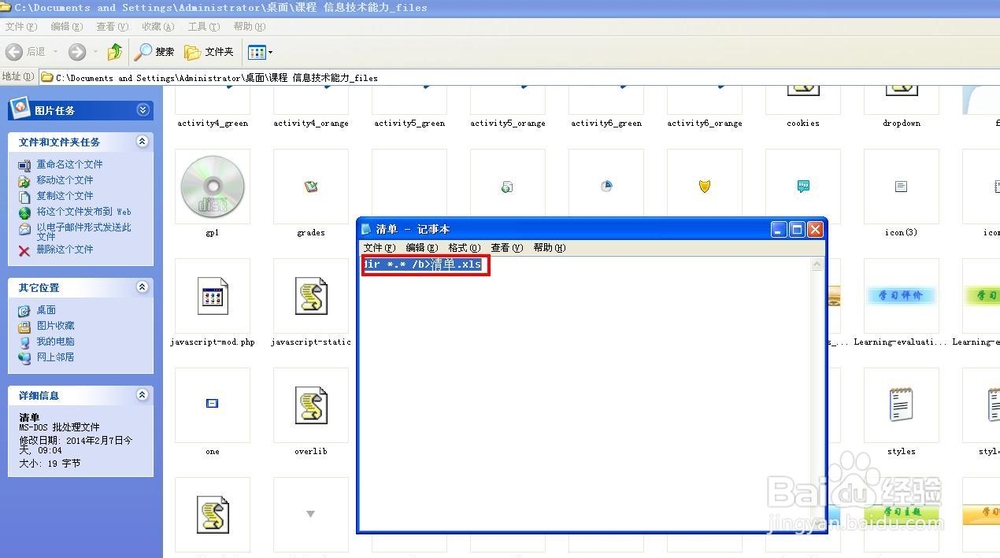The image size is (1000, 558).
Task: Collapse the 其它位置 panel
Action: [x=143, y=287]
